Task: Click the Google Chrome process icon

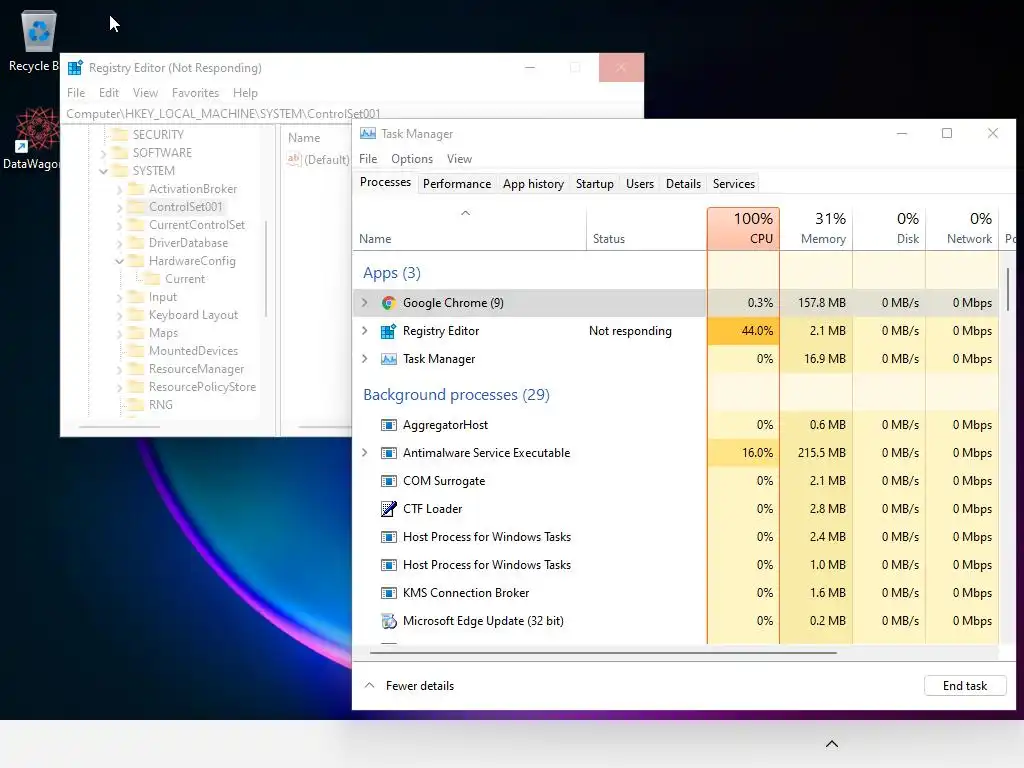Action: point(389,303)
